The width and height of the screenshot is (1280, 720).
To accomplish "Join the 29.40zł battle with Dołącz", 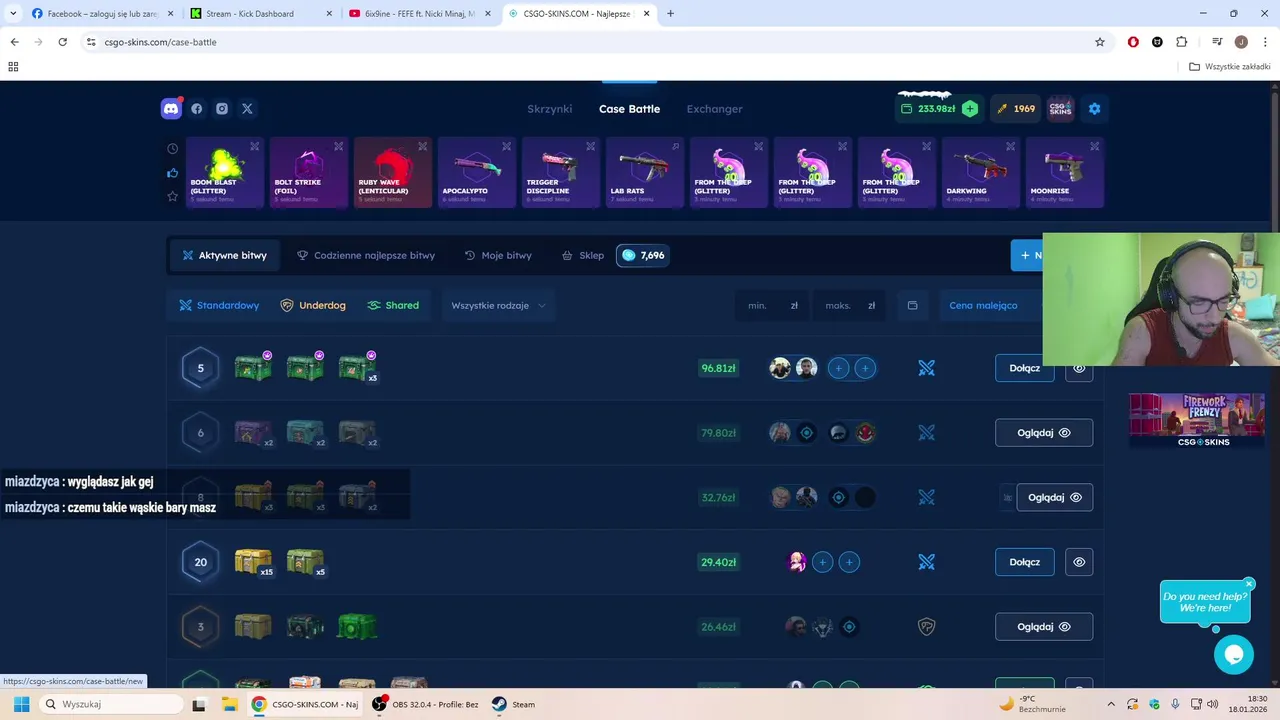I will 1024,562.
